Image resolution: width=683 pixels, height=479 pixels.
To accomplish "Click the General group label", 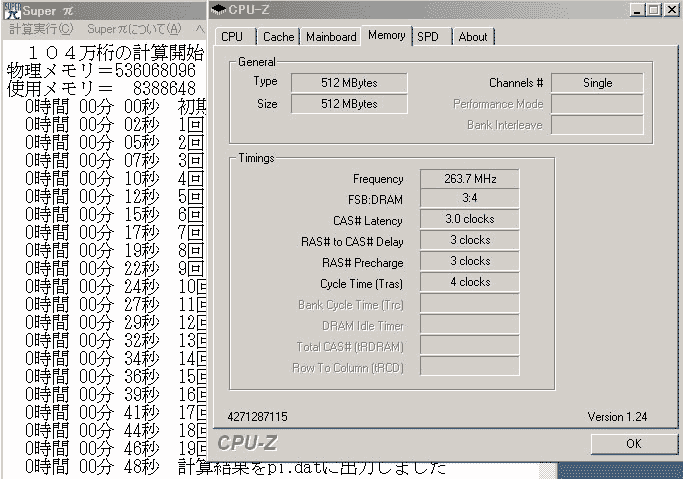I will tap(257, 62).
